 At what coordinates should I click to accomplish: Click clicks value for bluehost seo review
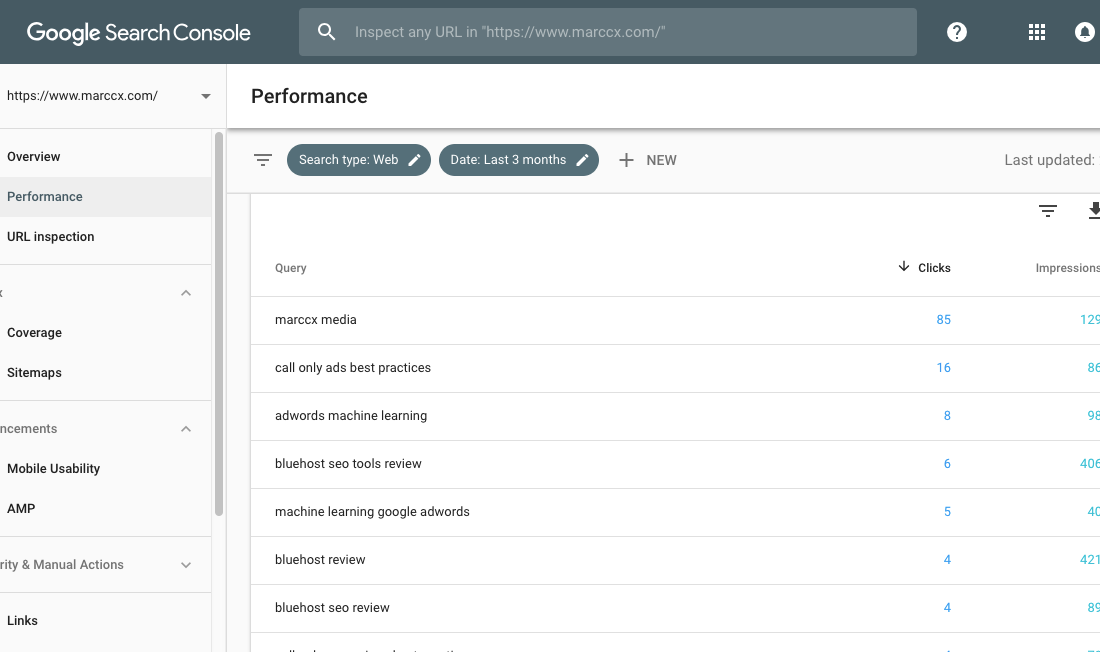[x=947, y=608]
